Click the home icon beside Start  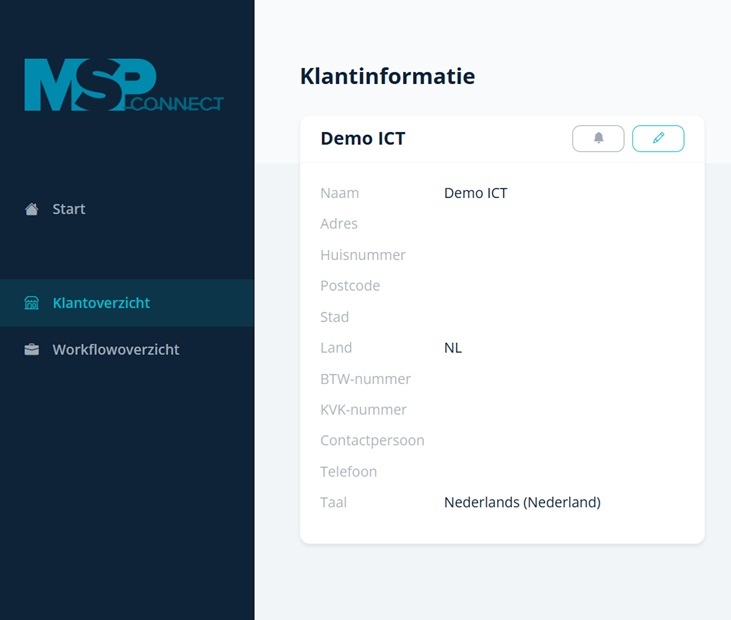[x=32, y=209]
